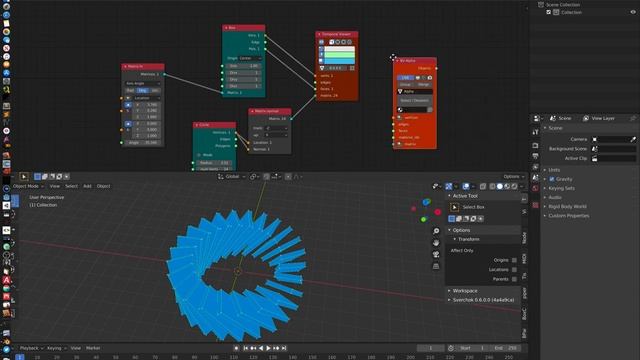Open the Object Mode dropdown

tap(28, 186)
